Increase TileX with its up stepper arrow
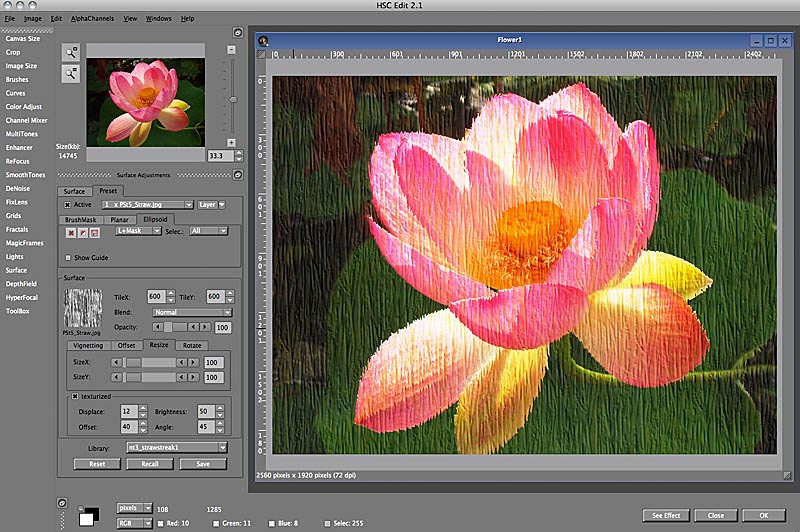This screenshot has width=800, height=532. click(x=171, y=293)
